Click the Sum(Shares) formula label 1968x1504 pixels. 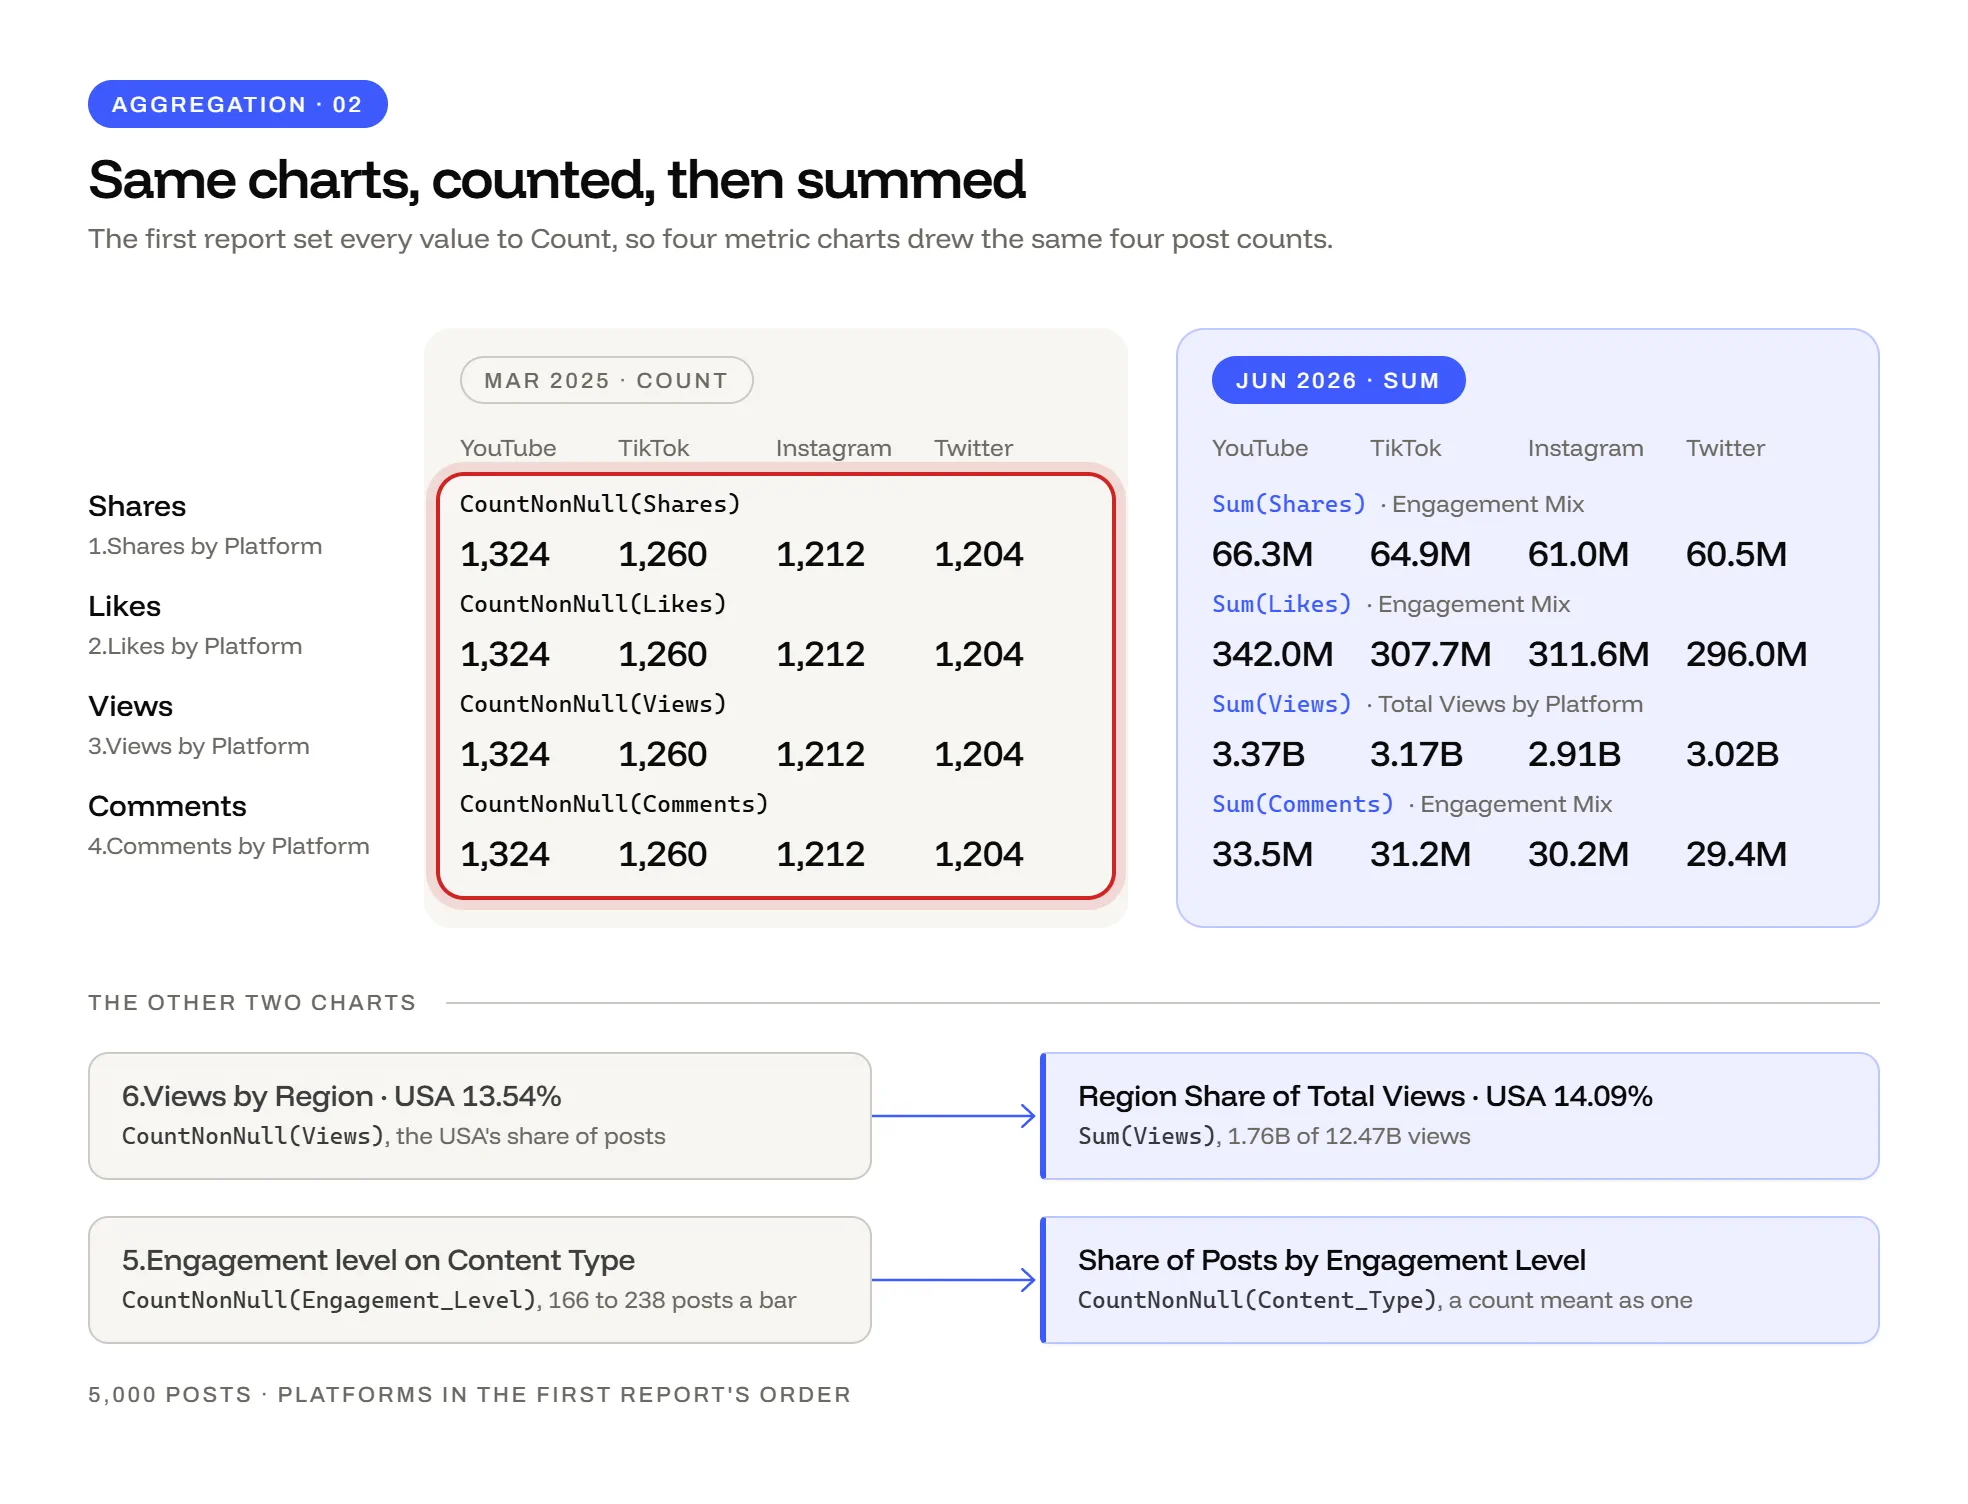pos(1289,504)
